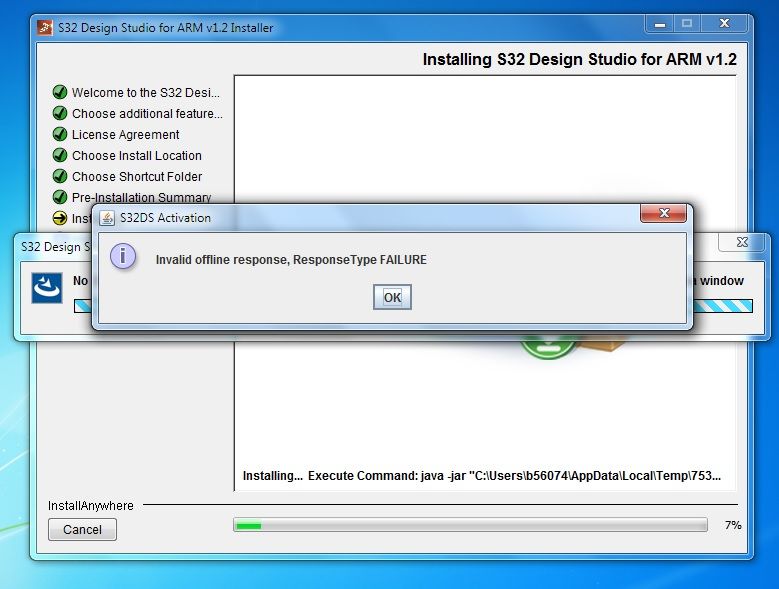Image resolution: width=779 pixels, height=589 pixels.
Task: Click checkmark beside Choose additional feature...
Action: point(60,113)
